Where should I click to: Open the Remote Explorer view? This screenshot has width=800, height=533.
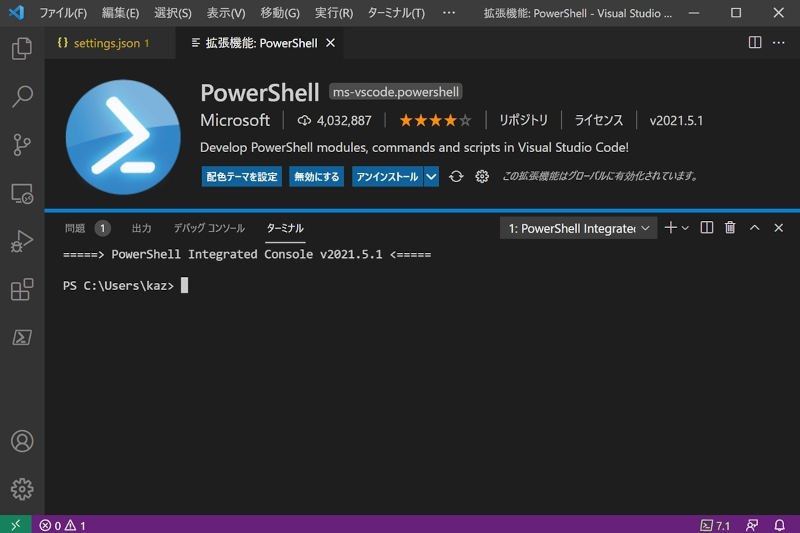(x=22, y=194)
